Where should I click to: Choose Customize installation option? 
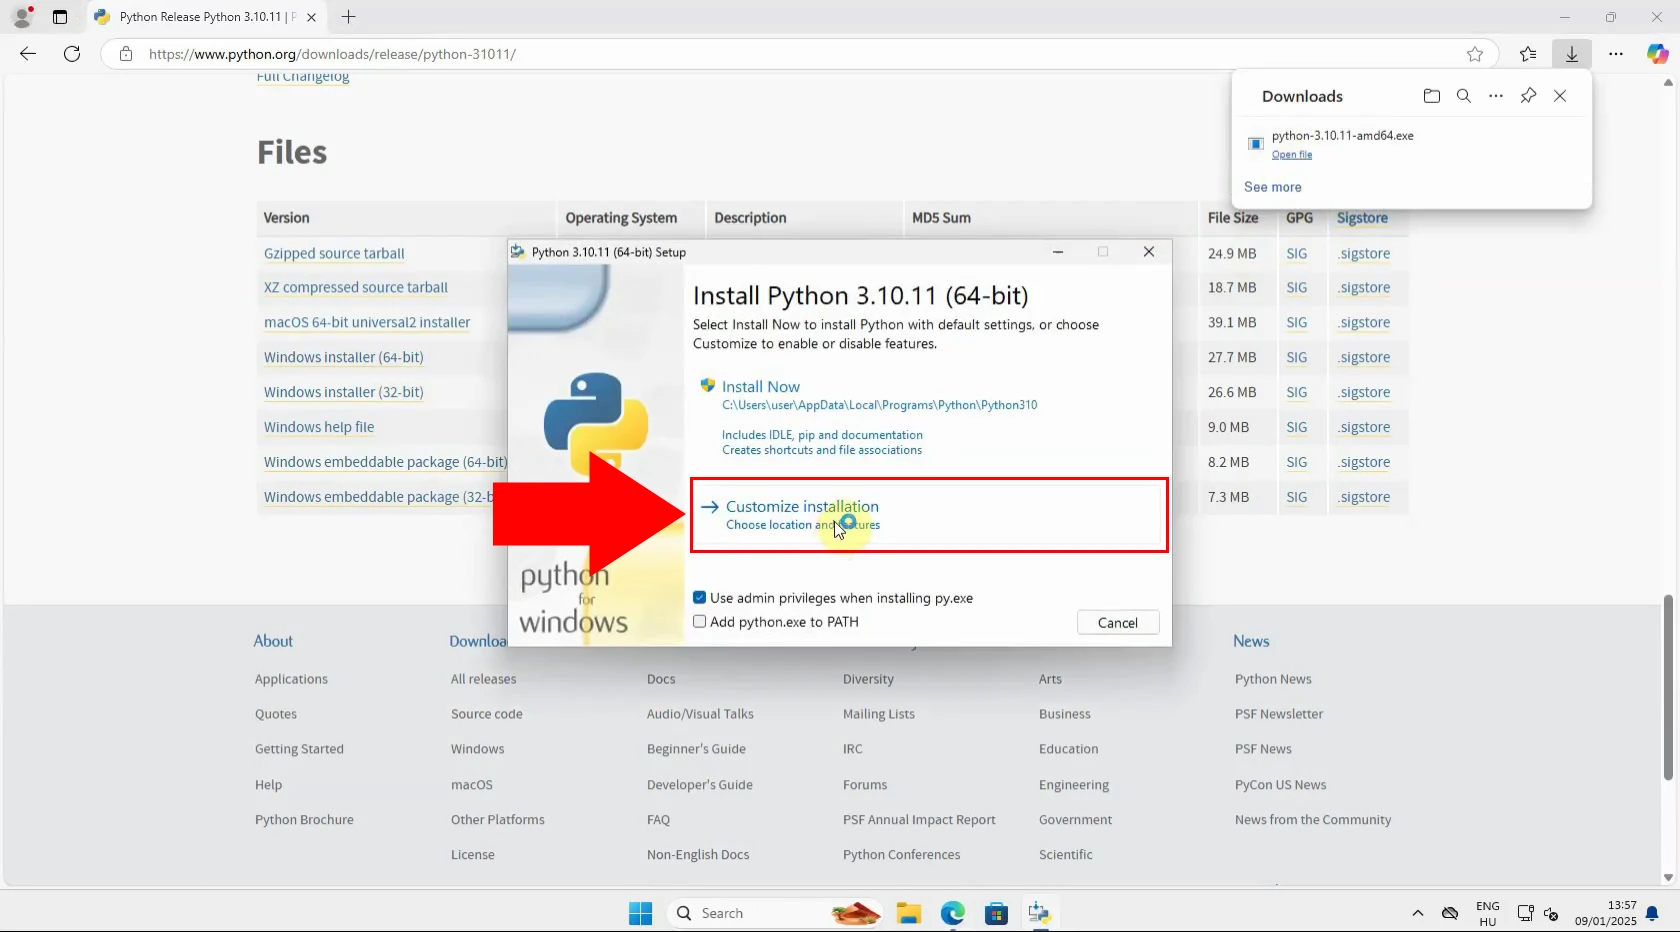[x=929, y=515]
